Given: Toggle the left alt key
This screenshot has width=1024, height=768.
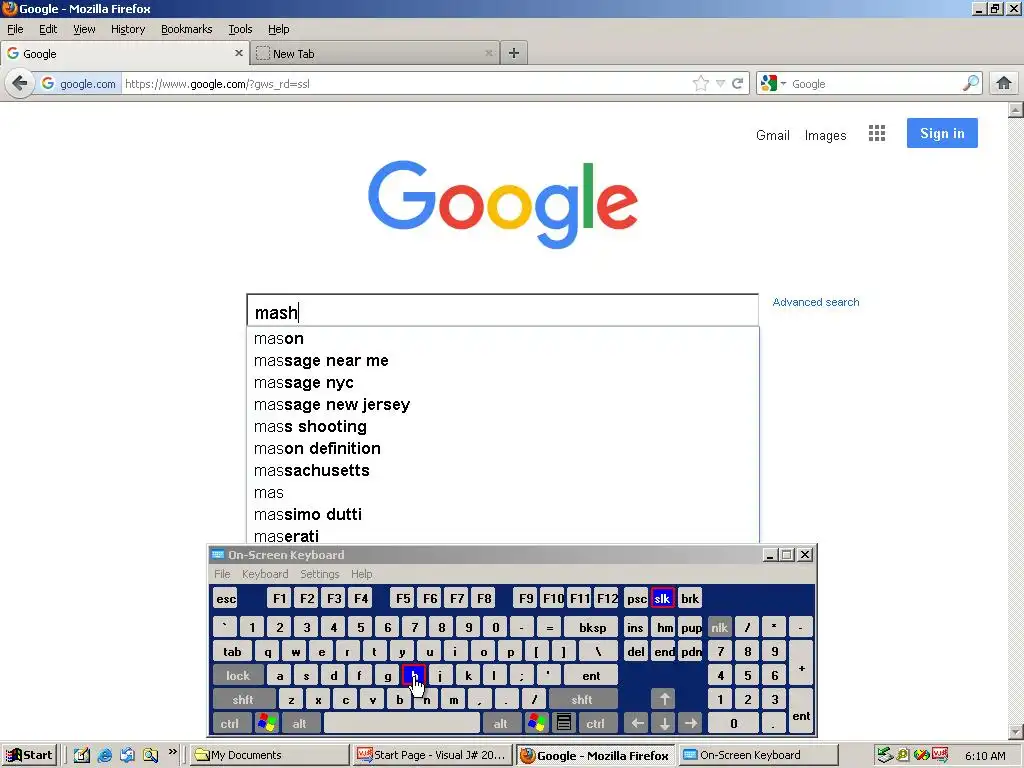Looking at the screenshot, I should tap(300, 723).
